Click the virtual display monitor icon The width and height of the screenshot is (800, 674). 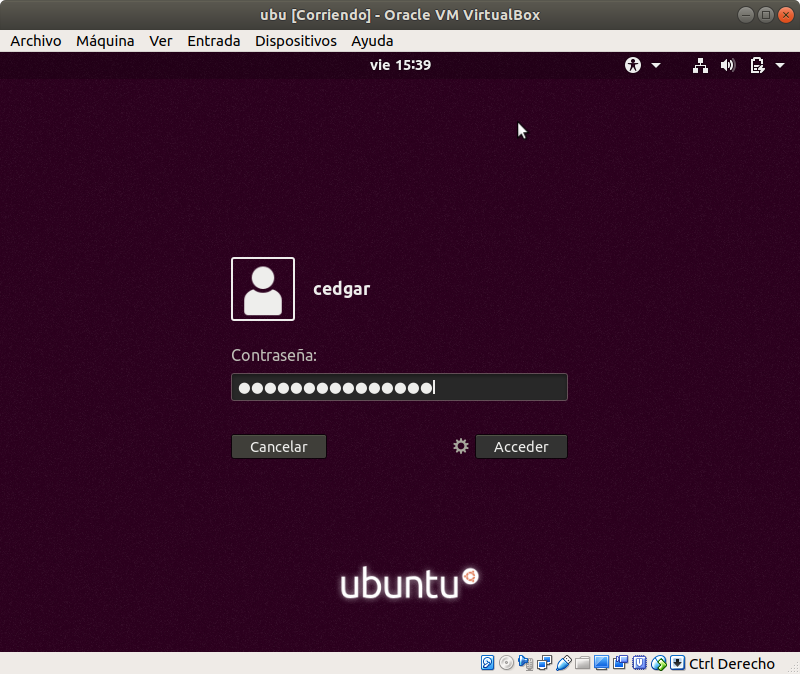pos(602,663)
